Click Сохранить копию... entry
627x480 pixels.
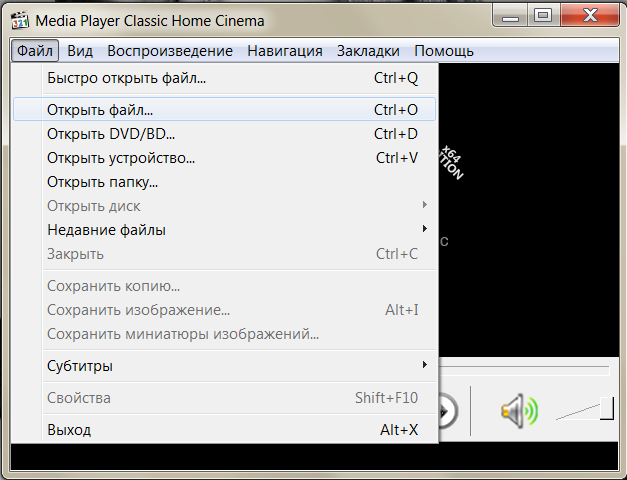click(225, 286)
